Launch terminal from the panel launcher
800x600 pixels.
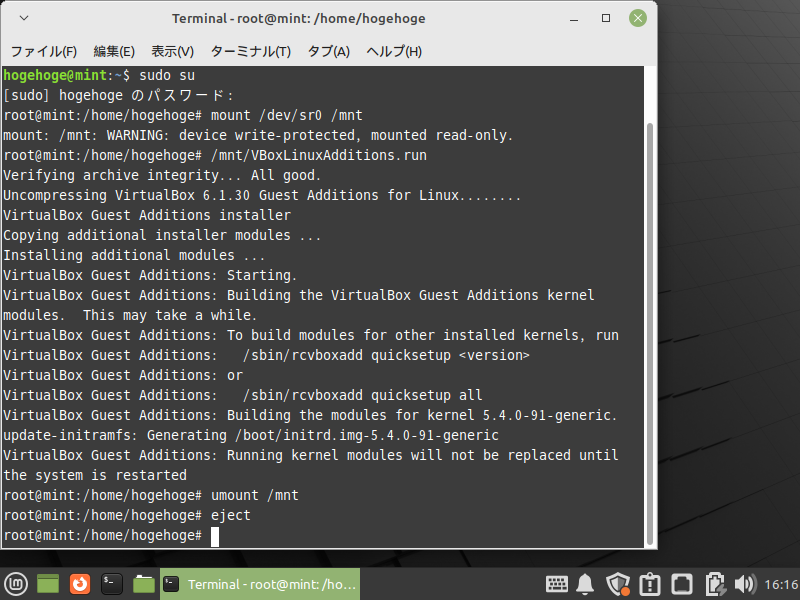112,584
